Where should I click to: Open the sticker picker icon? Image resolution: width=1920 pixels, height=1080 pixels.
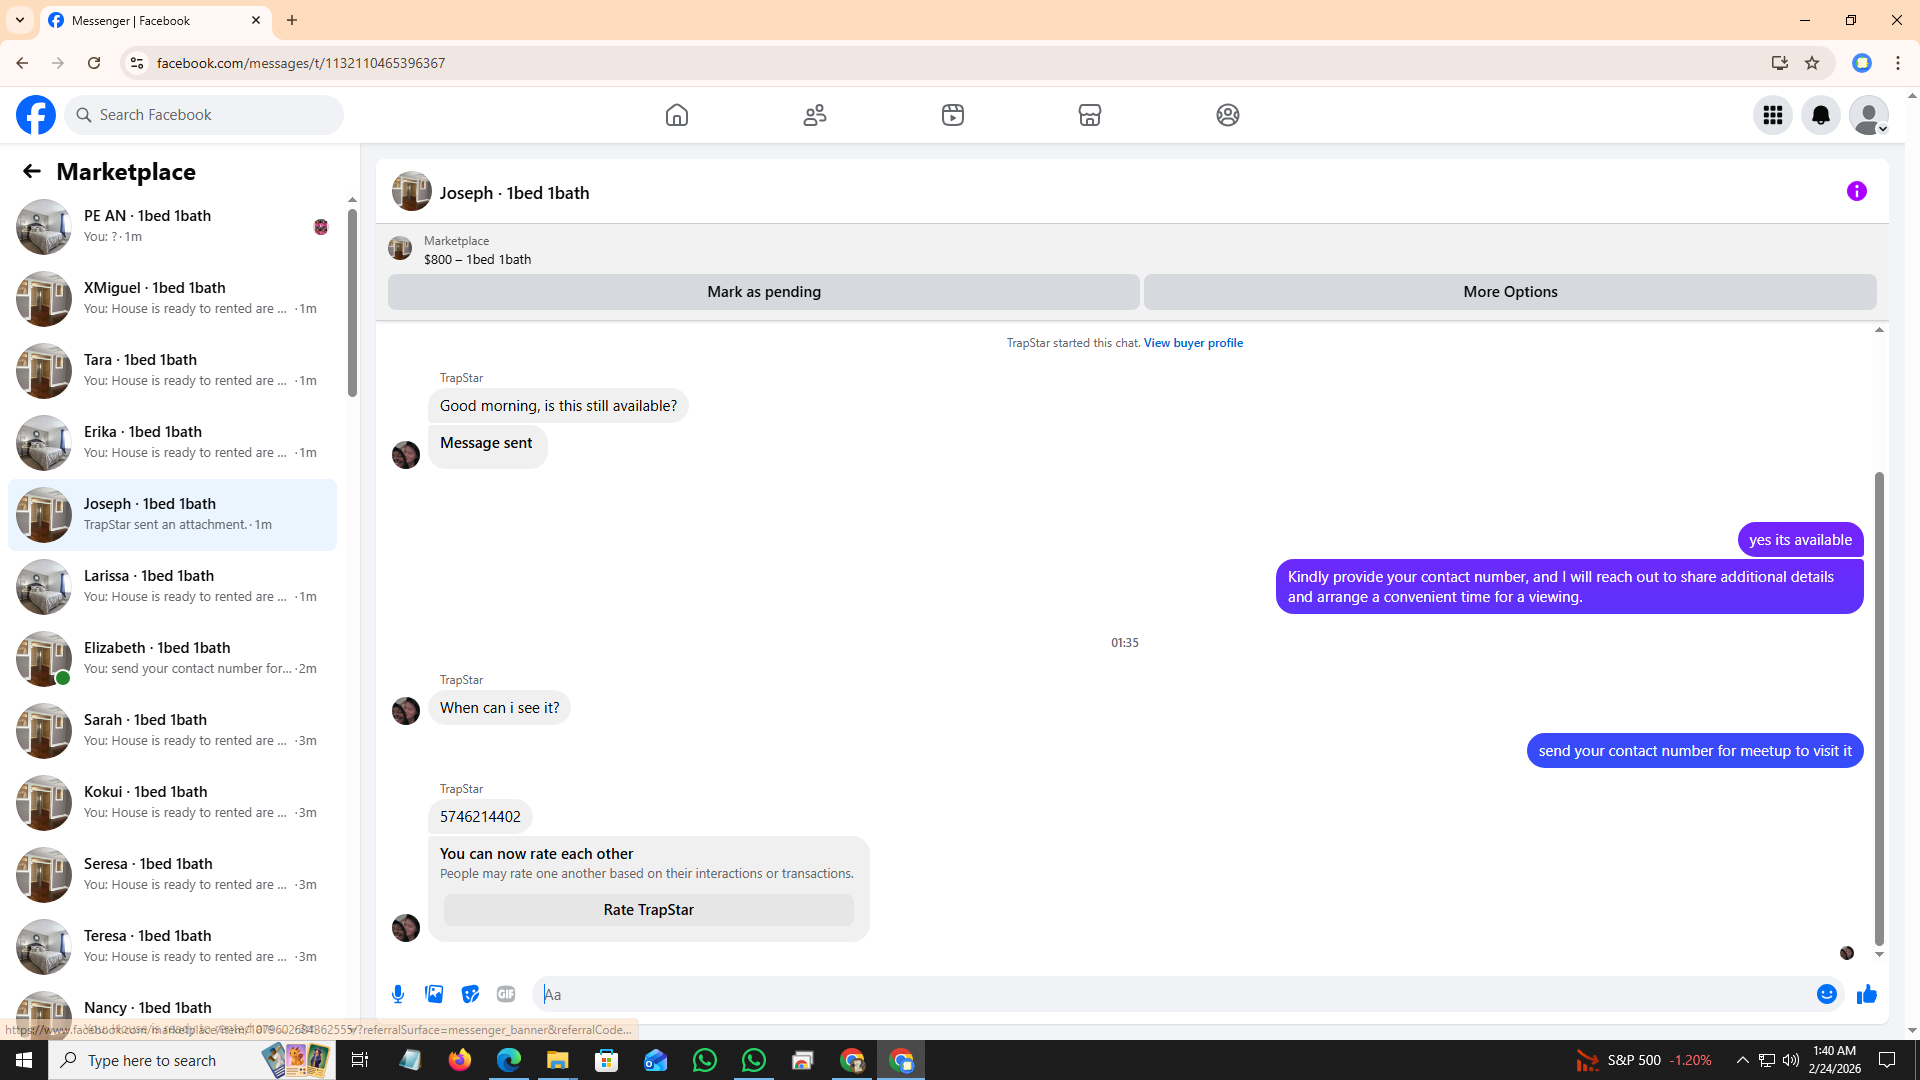click(x=470, y=994)
